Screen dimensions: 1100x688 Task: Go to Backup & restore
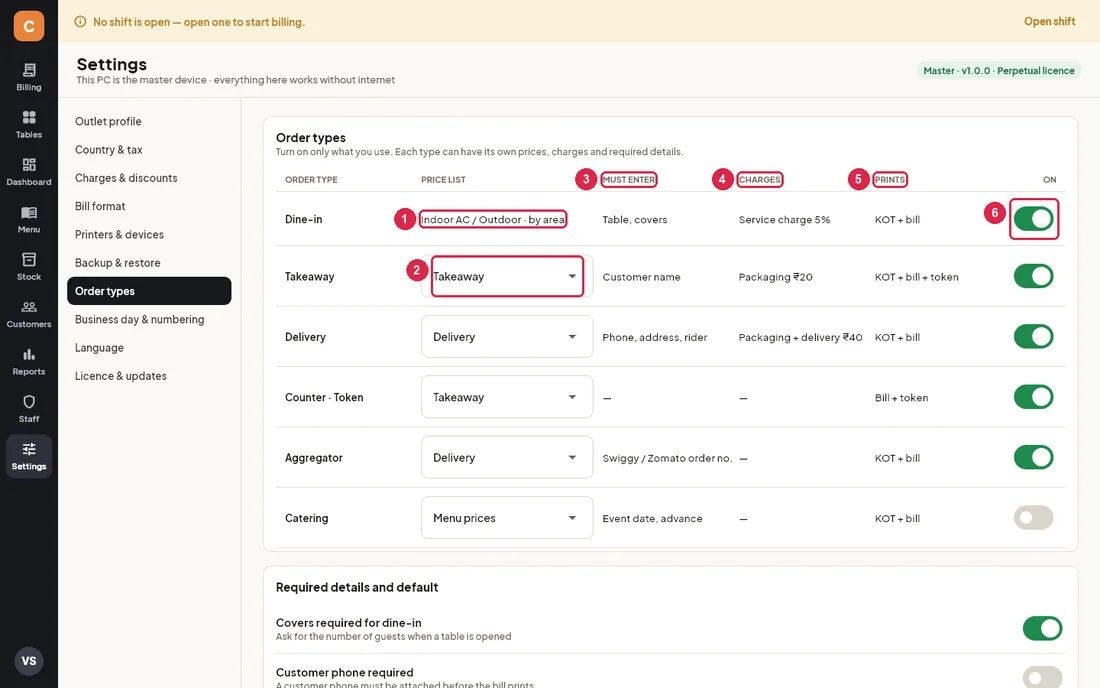(x=149, y=263)
